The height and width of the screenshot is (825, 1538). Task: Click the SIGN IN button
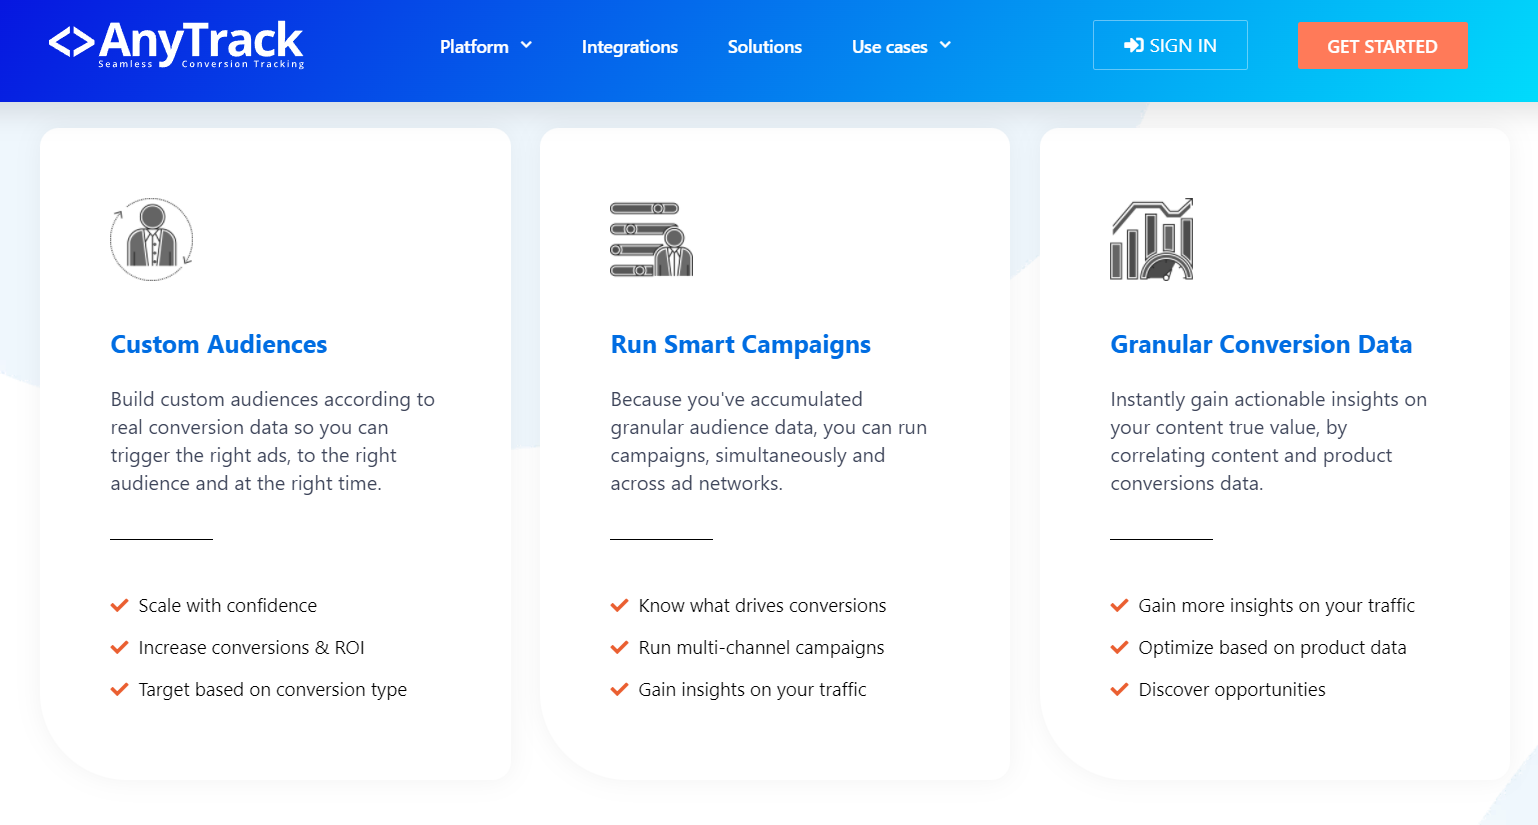pos(1170,45)
